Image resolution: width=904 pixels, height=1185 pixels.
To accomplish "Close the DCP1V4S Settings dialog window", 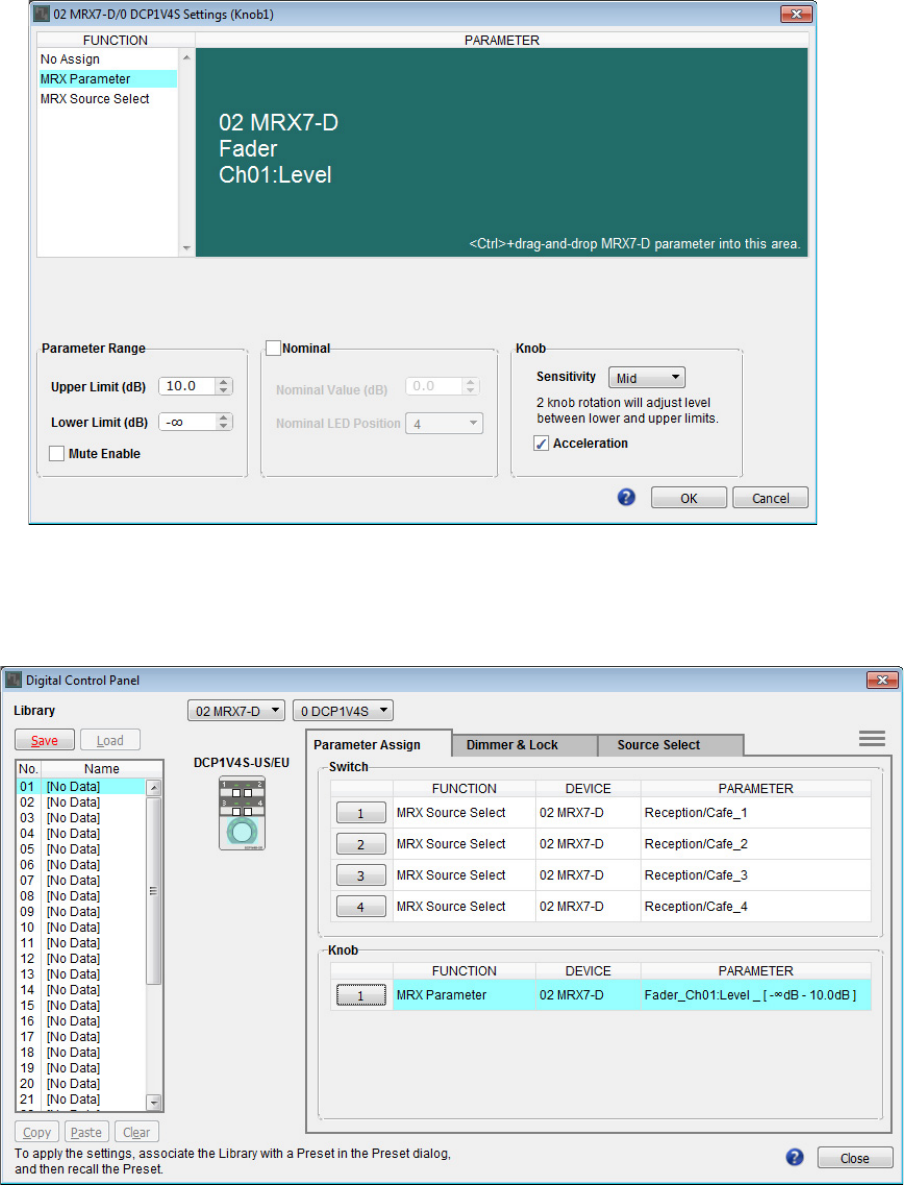I will pos(796,13).
